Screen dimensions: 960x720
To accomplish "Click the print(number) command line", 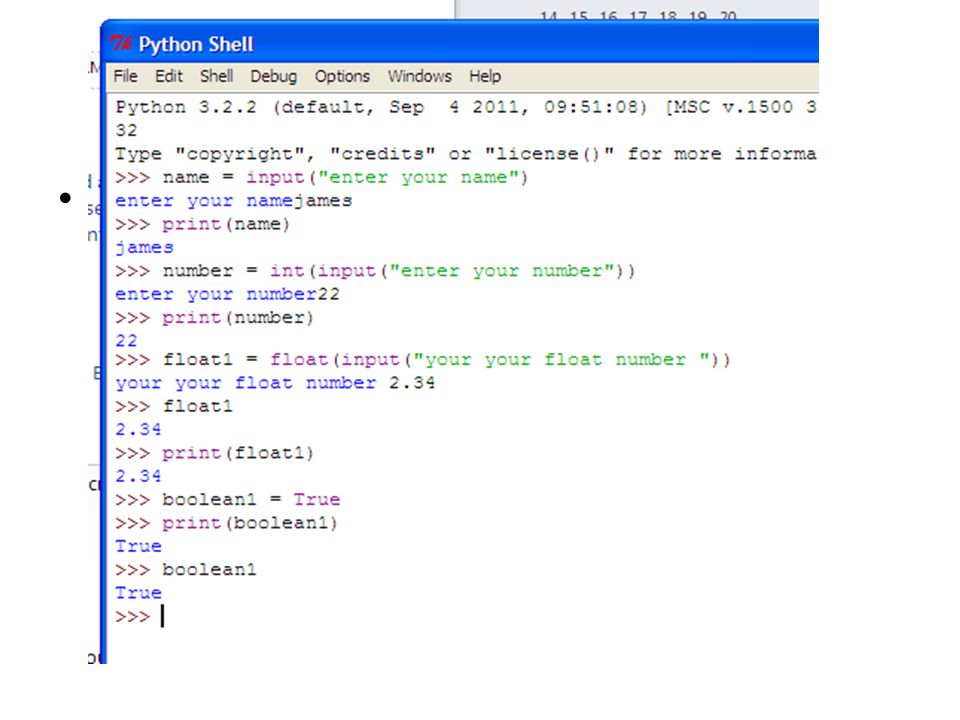I will [x=214, y=318].
